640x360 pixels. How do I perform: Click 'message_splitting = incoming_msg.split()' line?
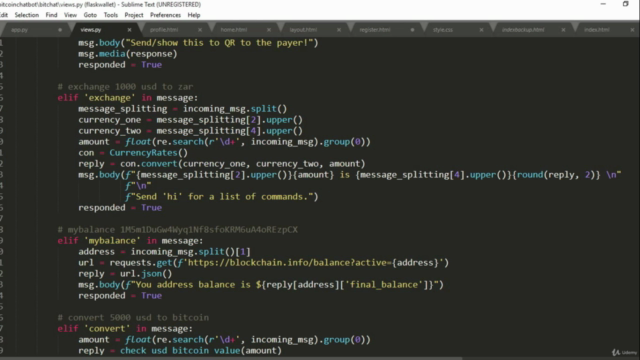[x=183, y=109]
